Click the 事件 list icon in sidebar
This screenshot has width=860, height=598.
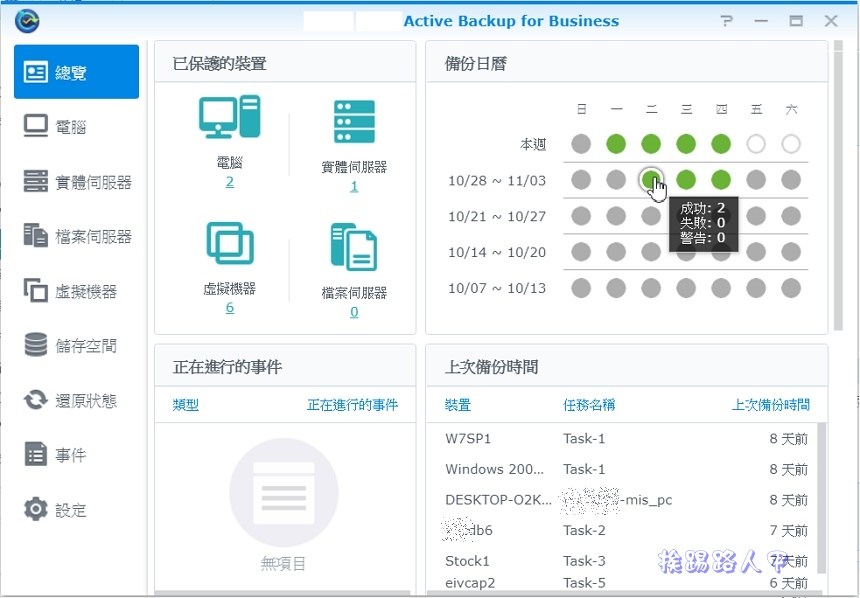pyautogui.click(x=36, y=454)
